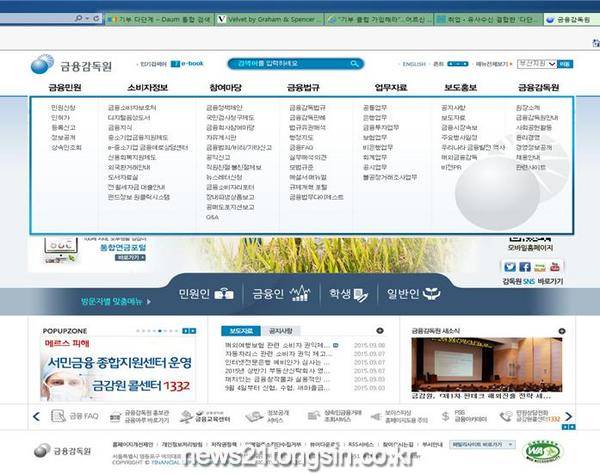Click the 모바일홈페이지 link
The height and width of the screenshot is (474, 600).
pos(530,248)
